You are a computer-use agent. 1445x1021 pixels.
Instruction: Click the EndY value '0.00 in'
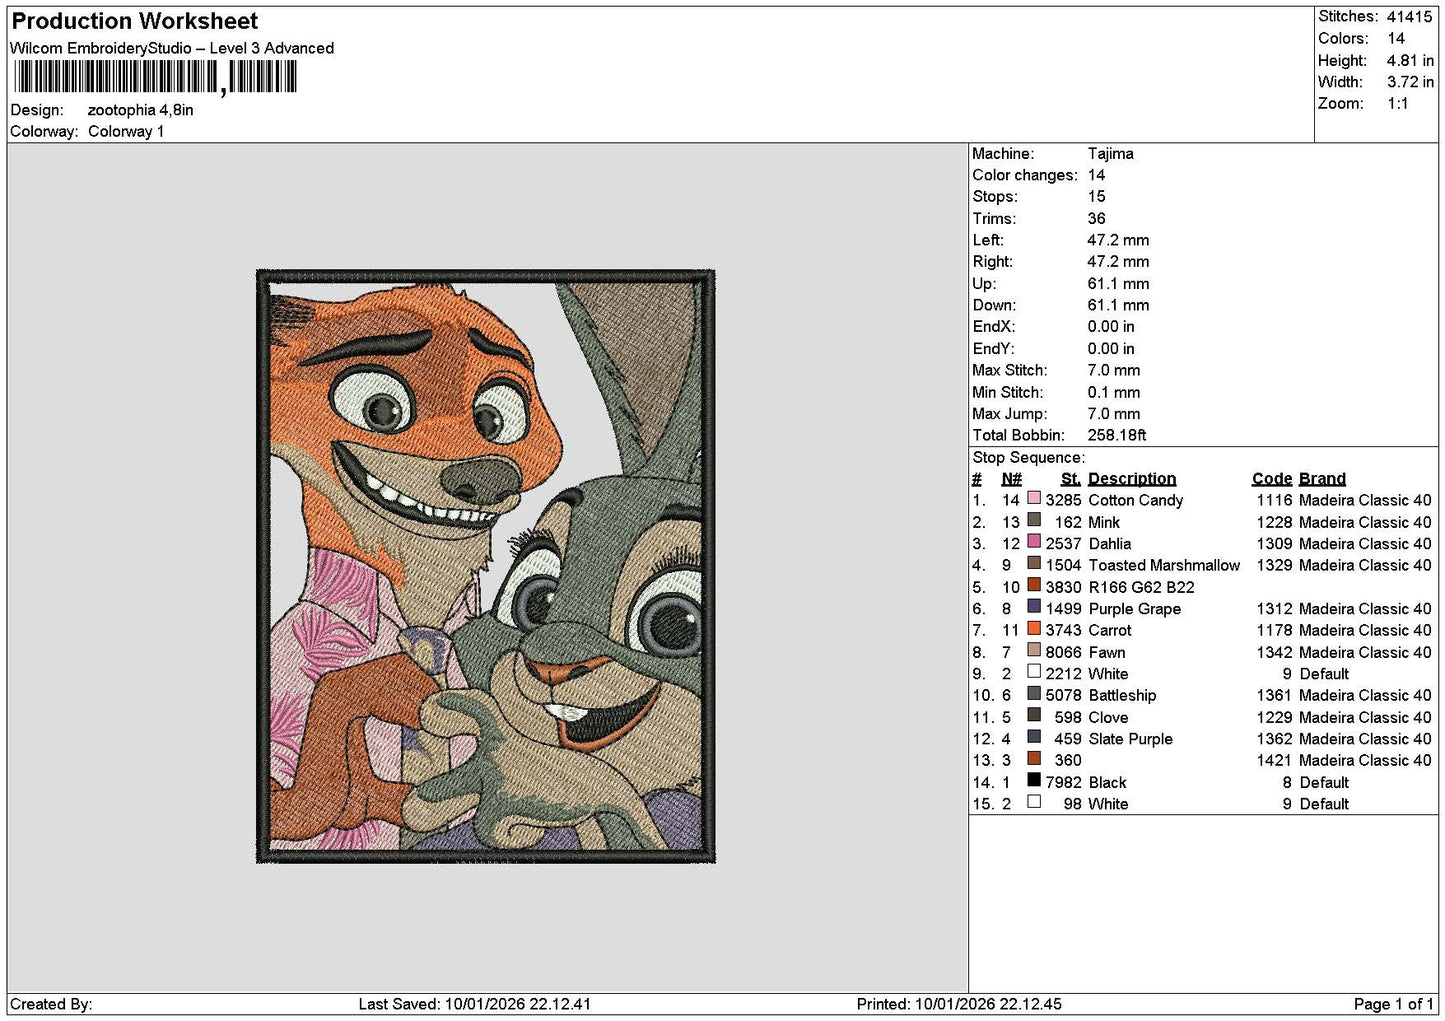point(1112,349)
